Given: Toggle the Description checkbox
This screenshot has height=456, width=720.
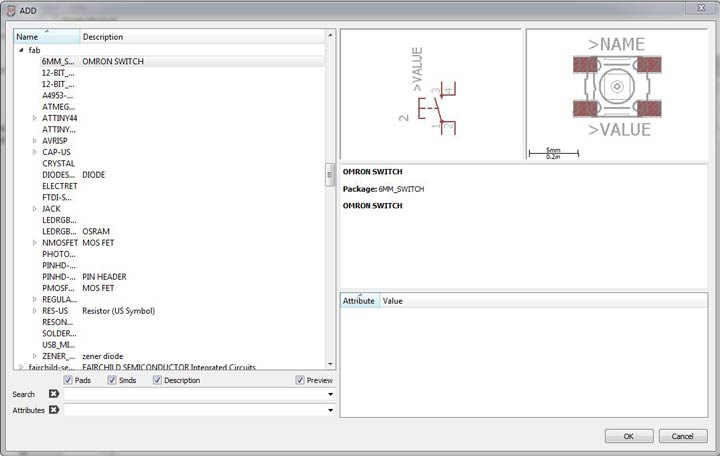Looking at the screenshot, I should point(157,380).
